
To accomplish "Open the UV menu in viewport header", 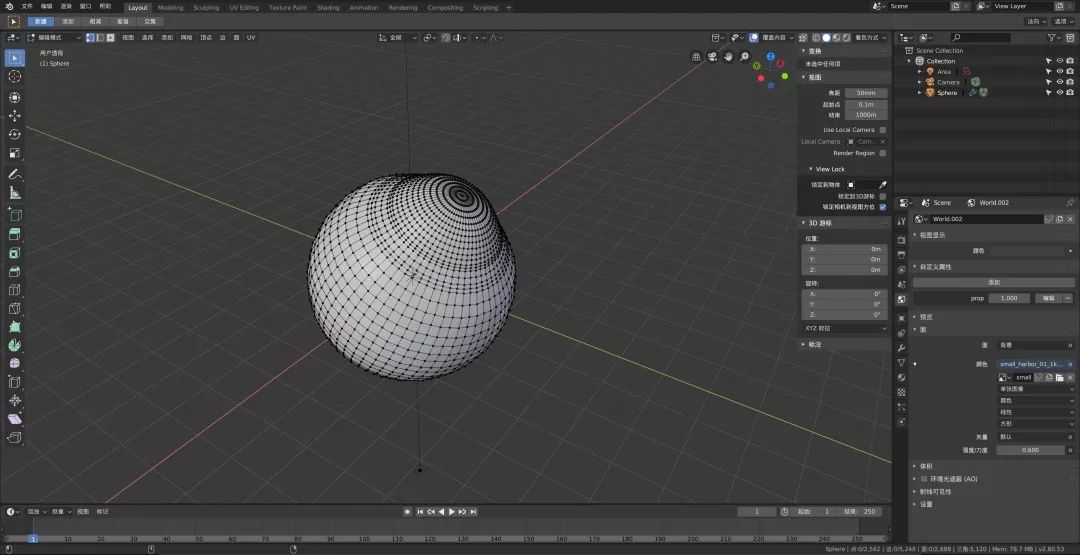I will pyautogui.click(x=251, y=37).
